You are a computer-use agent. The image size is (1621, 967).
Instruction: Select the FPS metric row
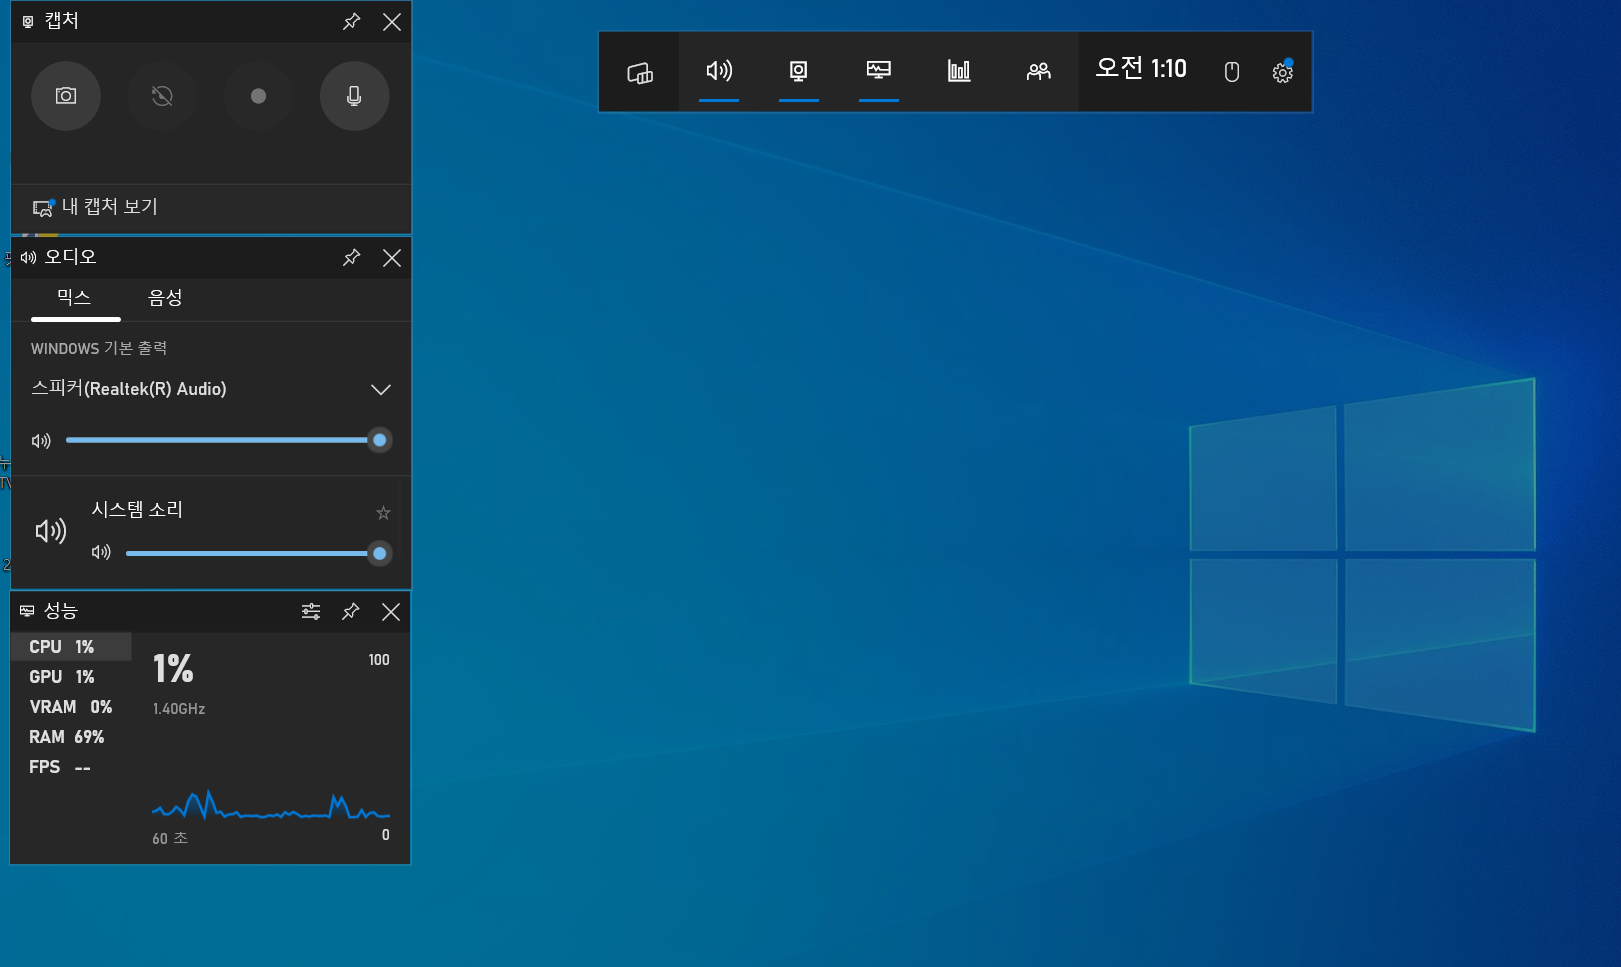point(71,767)
